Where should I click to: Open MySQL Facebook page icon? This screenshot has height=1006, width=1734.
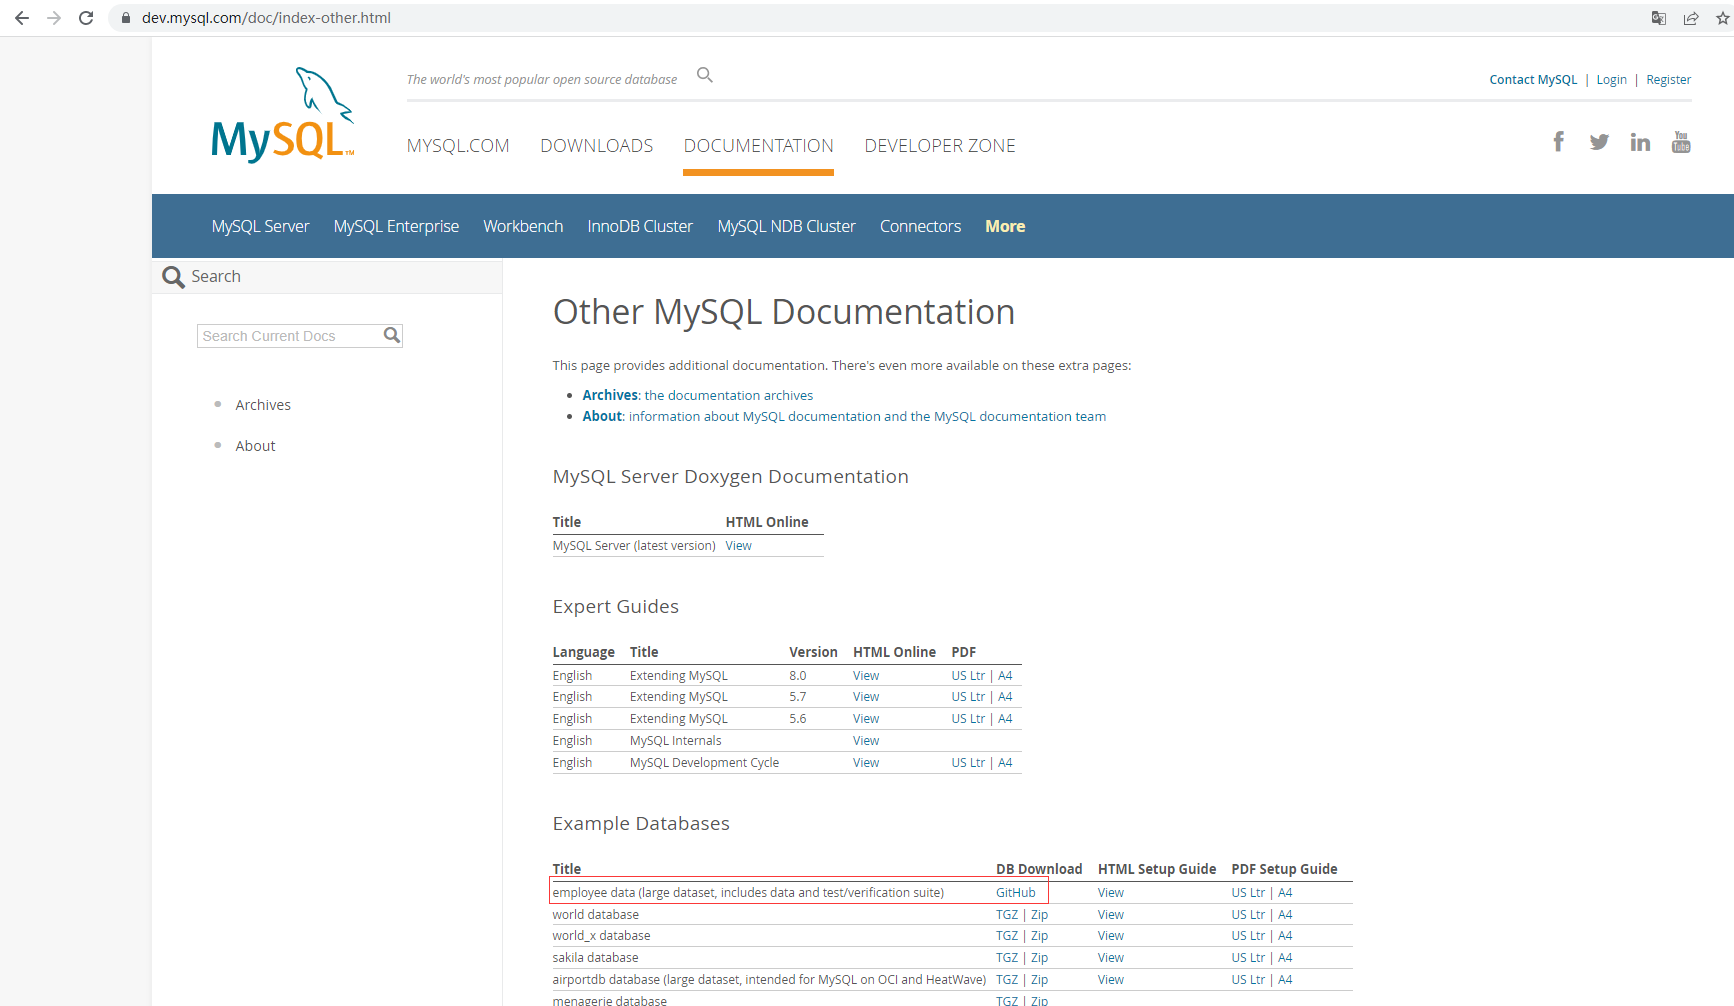click(1558, 142)
